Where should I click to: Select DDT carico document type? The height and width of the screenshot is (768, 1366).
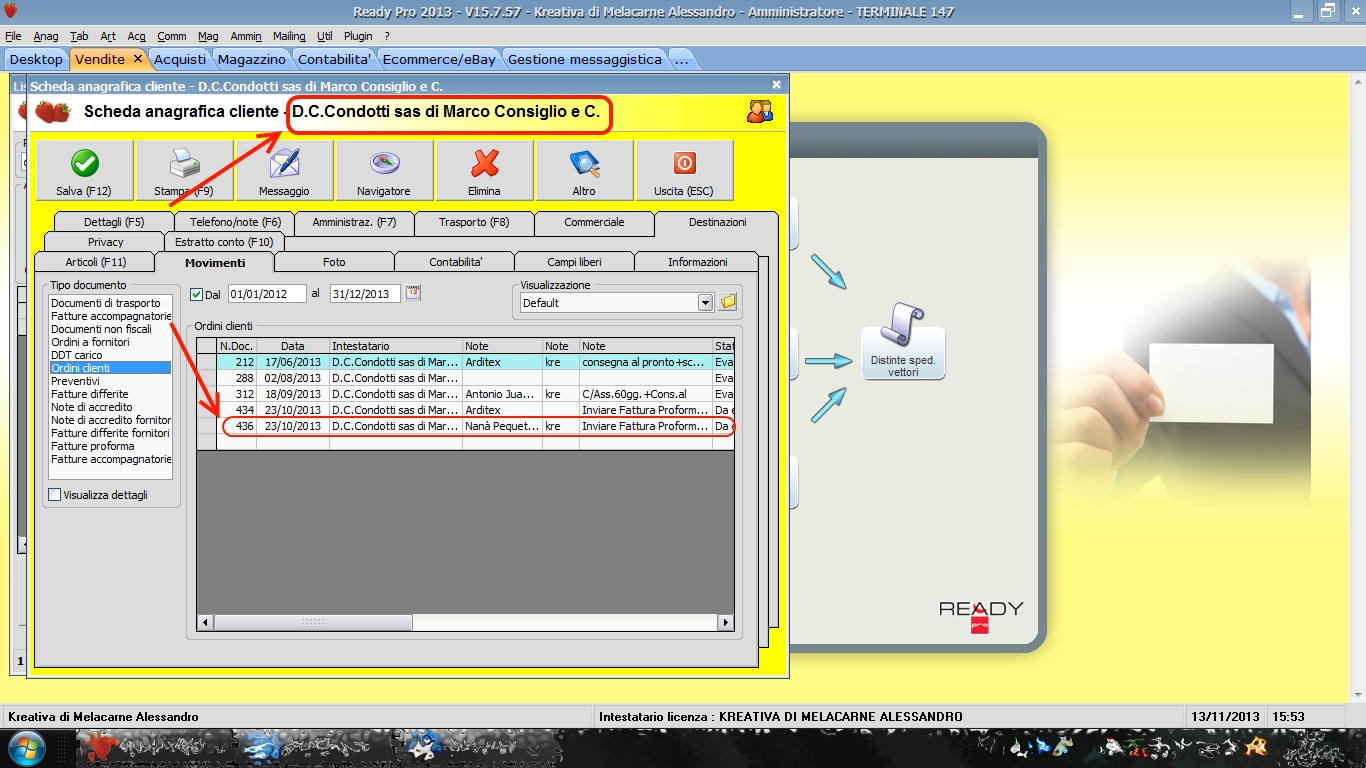[110, 355]
